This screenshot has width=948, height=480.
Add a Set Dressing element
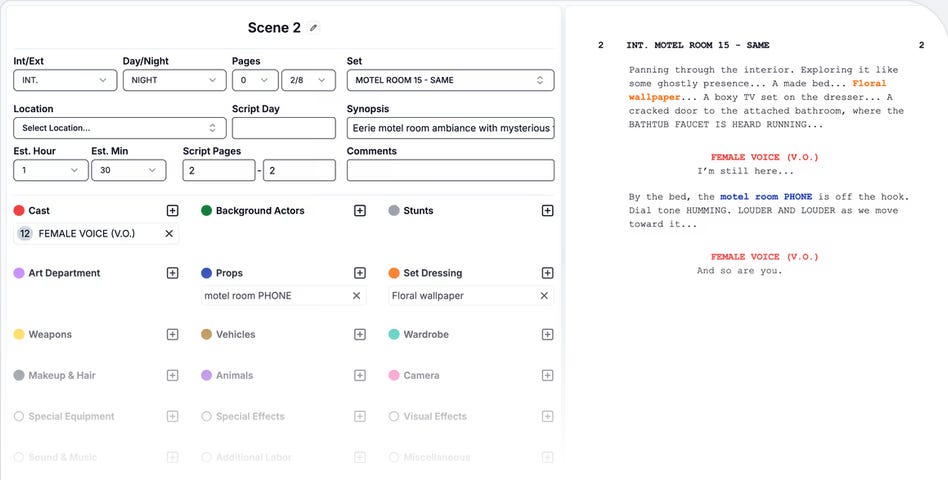point(547,273)
